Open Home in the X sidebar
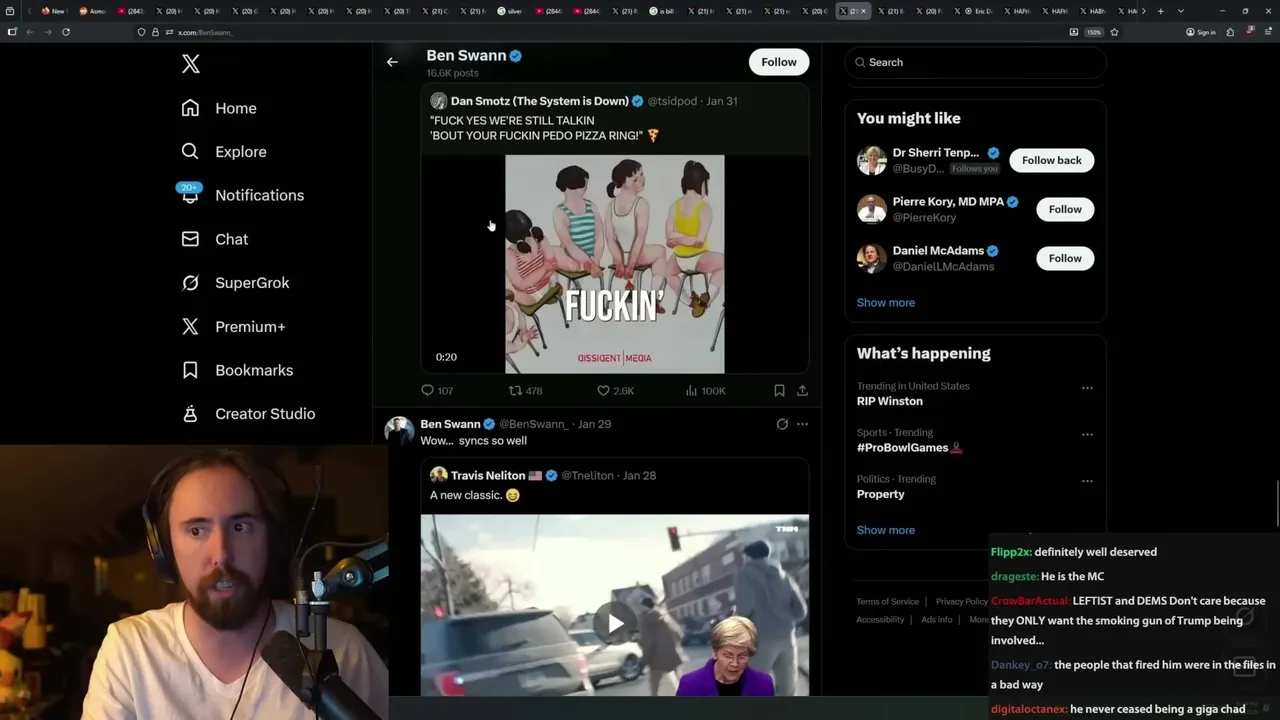Screen dimensions: 1280x720 (219, 108)
